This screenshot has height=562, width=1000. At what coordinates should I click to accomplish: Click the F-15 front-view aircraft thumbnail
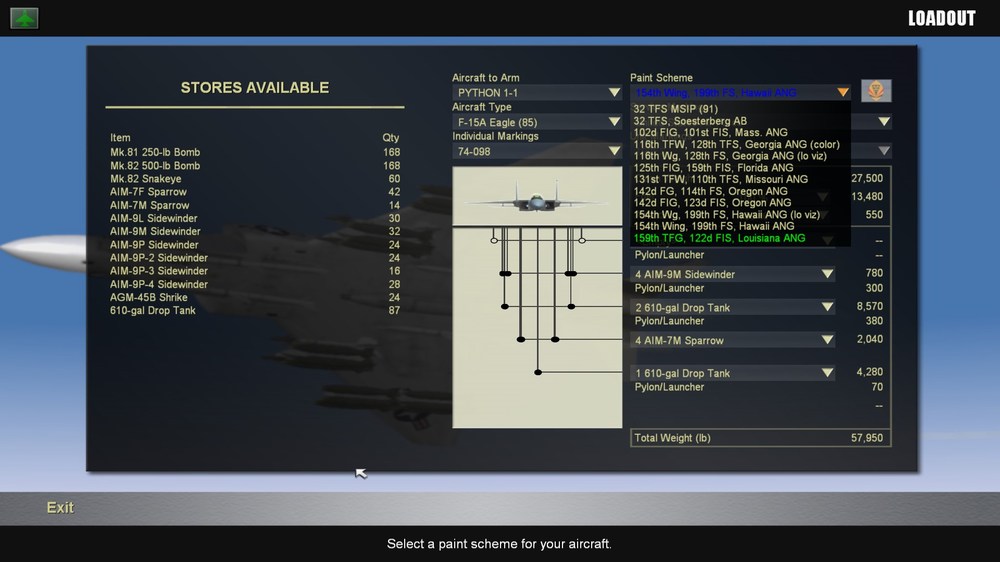[537, 196]
